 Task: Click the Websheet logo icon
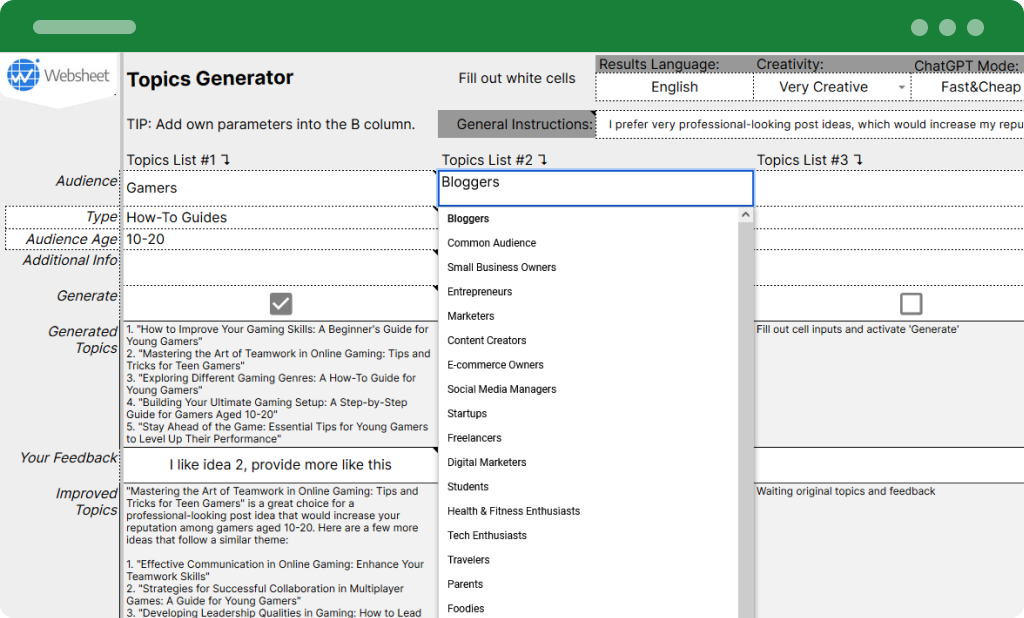coord(23,74)
